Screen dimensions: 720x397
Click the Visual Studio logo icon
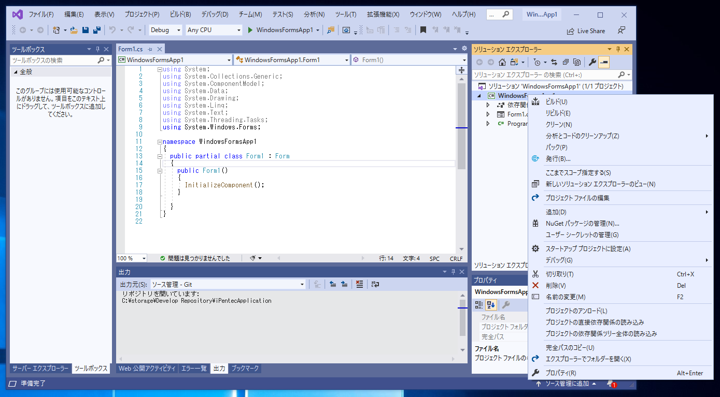click(17, 14)
